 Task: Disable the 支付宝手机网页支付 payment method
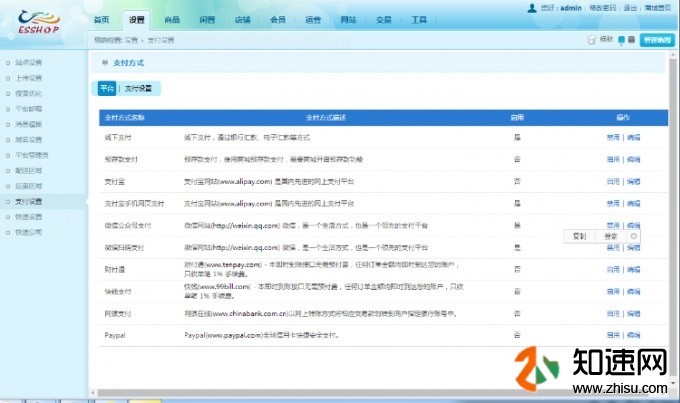(613, 203)
